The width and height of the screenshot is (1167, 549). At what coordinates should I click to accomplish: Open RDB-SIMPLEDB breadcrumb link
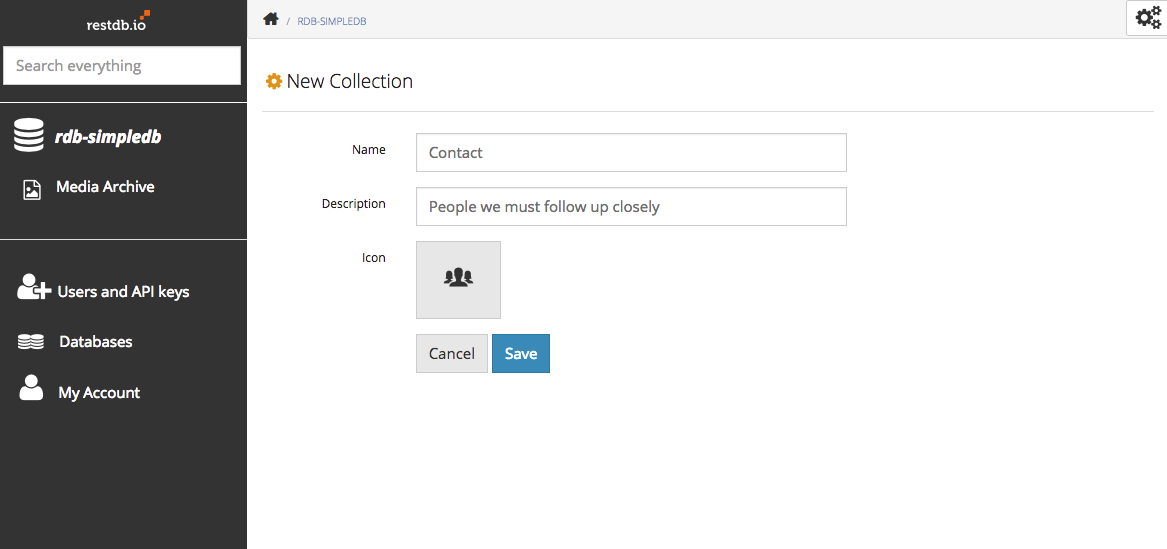coord(332,22)
